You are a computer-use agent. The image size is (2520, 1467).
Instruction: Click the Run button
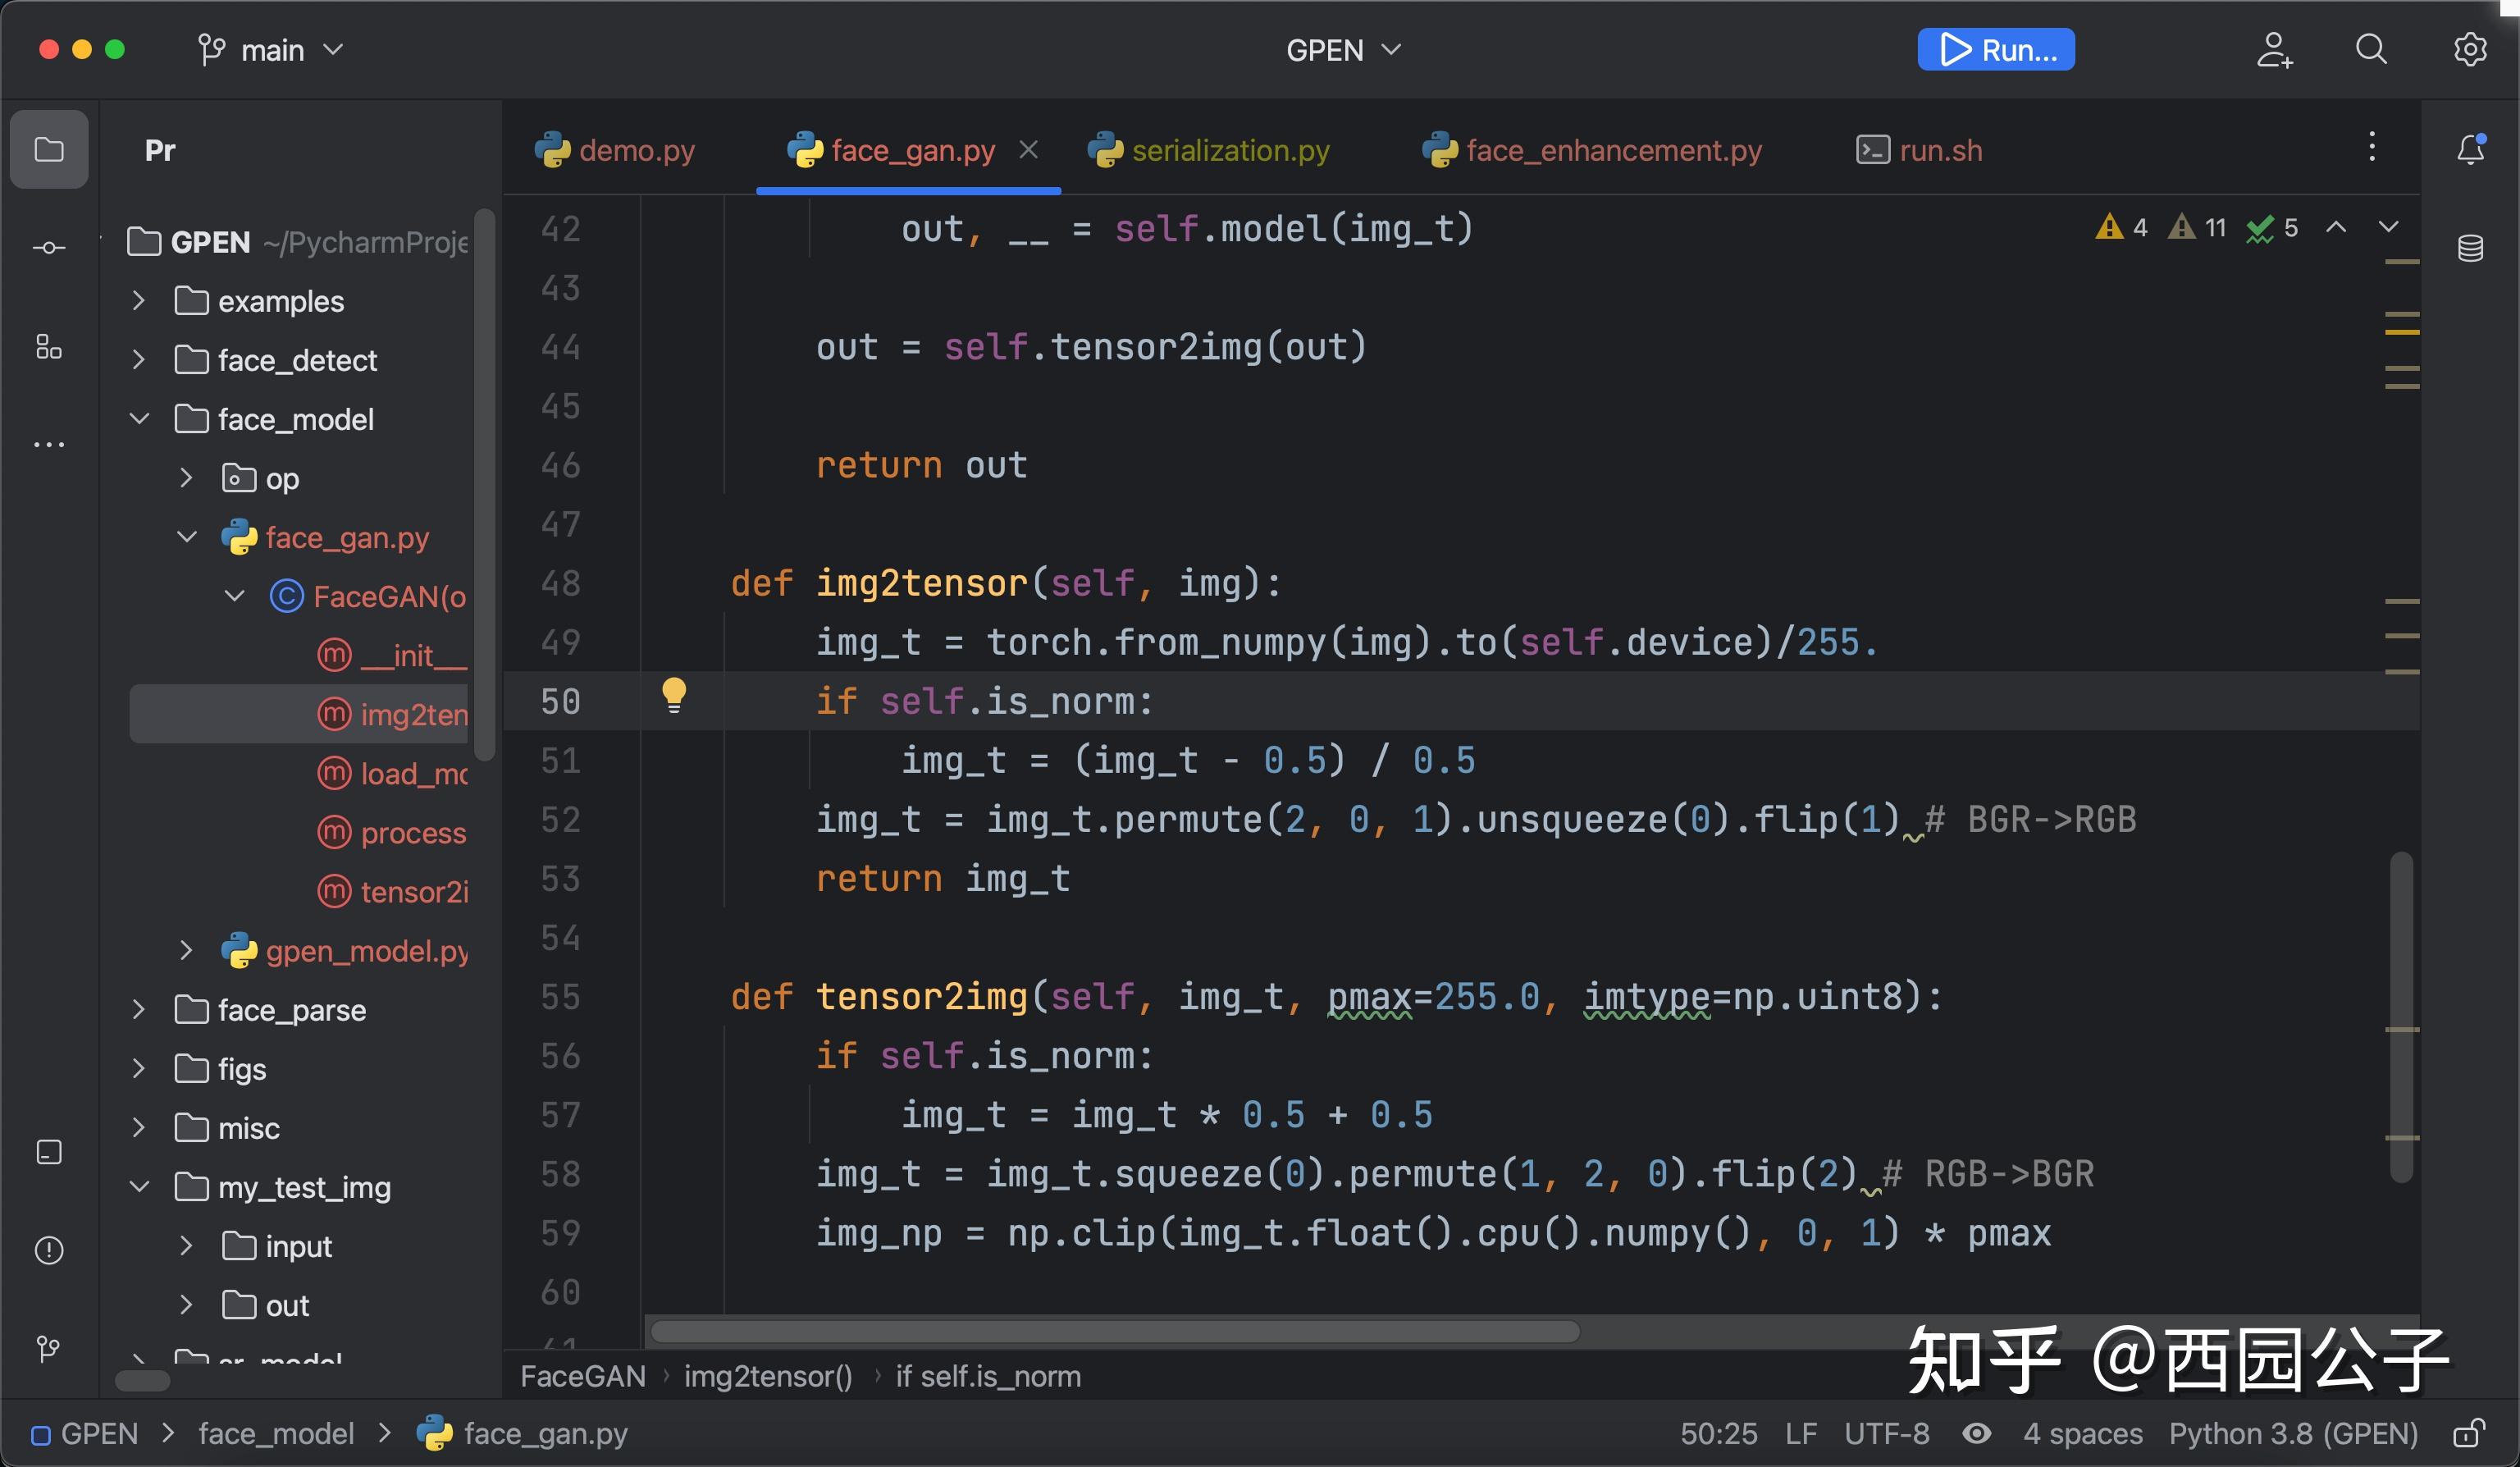pyautogui.click(x=1996, y=49)
